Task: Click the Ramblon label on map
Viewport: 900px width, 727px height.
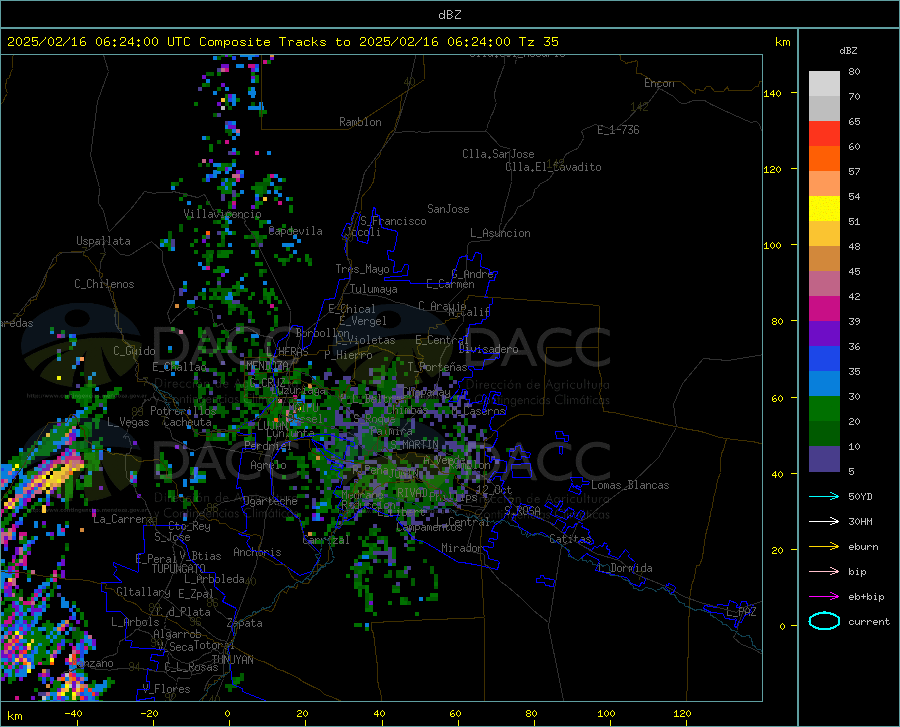Action: [360, 122]
